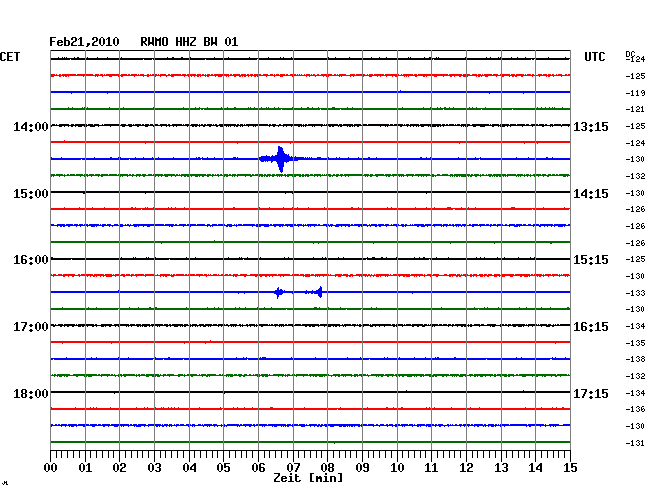Screen dimensions: 650x494
Task: Select the DC offset value -131
Action: (x=635, y=443)
